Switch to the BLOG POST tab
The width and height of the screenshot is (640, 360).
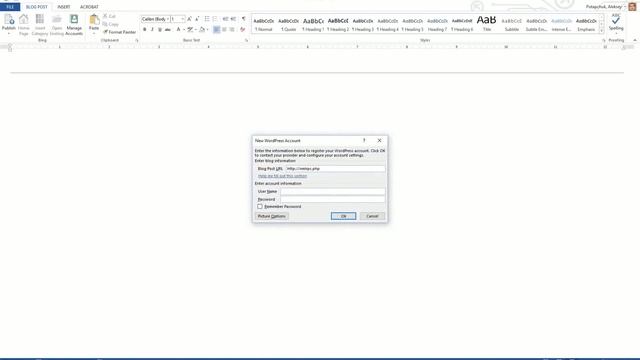(x=37, y=7)
